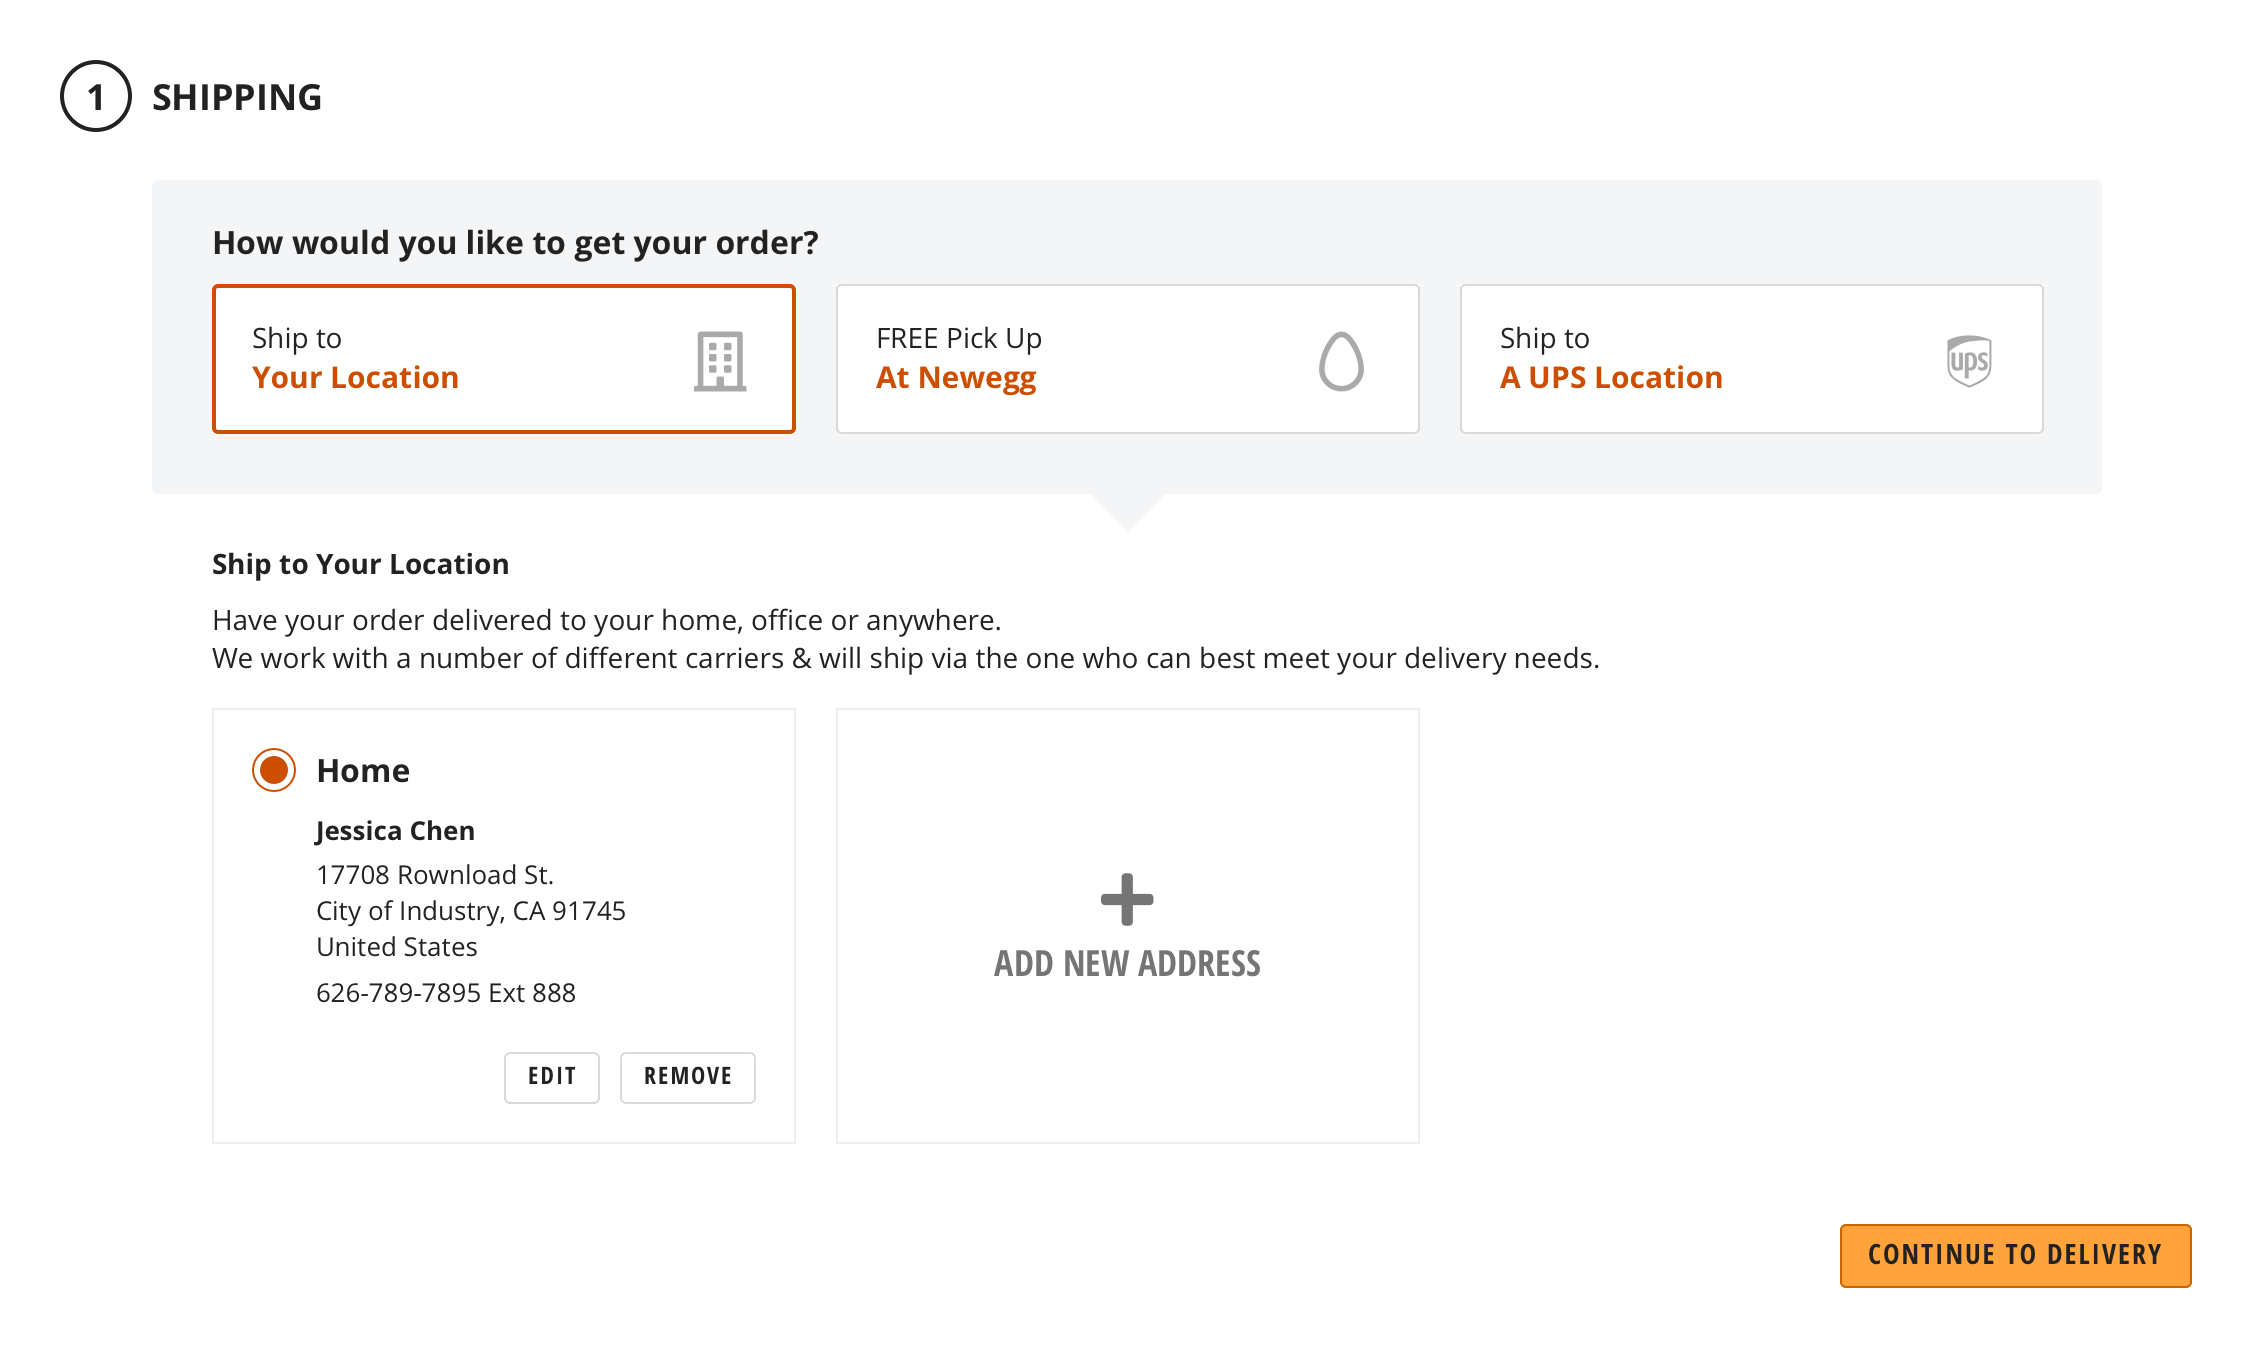Screen dimensions: 2254x1348
Task: Click the "Ship to Your Location" subheading
Action: pos(360,564)
